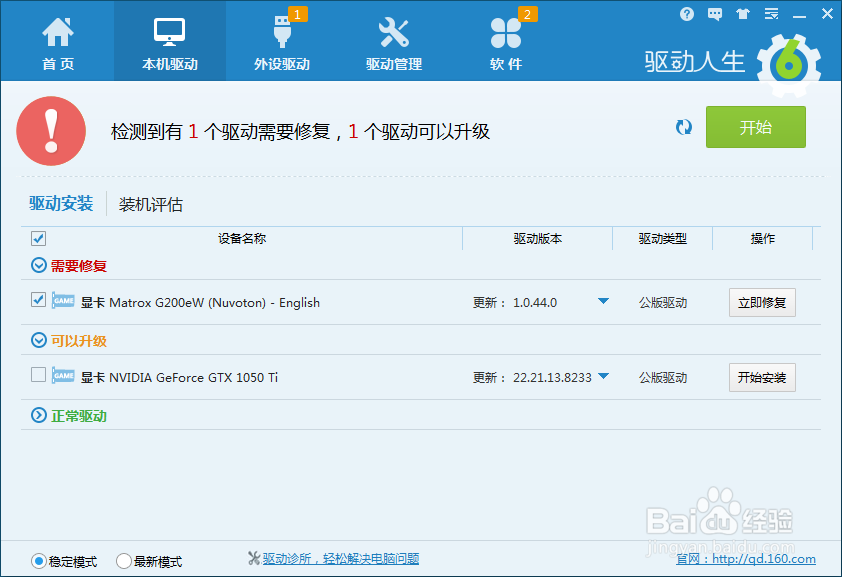Click the red warning exclamation icon

coord(51,131)
